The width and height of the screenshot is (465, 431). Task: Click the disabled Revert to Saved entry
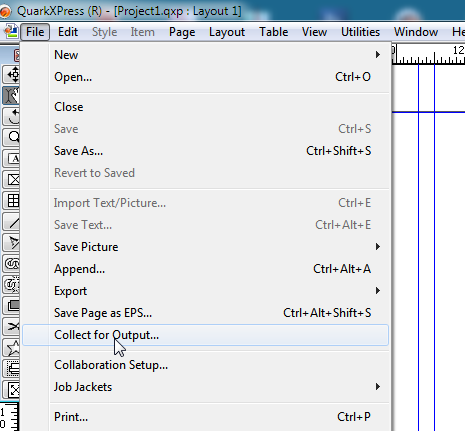(205, 173)
